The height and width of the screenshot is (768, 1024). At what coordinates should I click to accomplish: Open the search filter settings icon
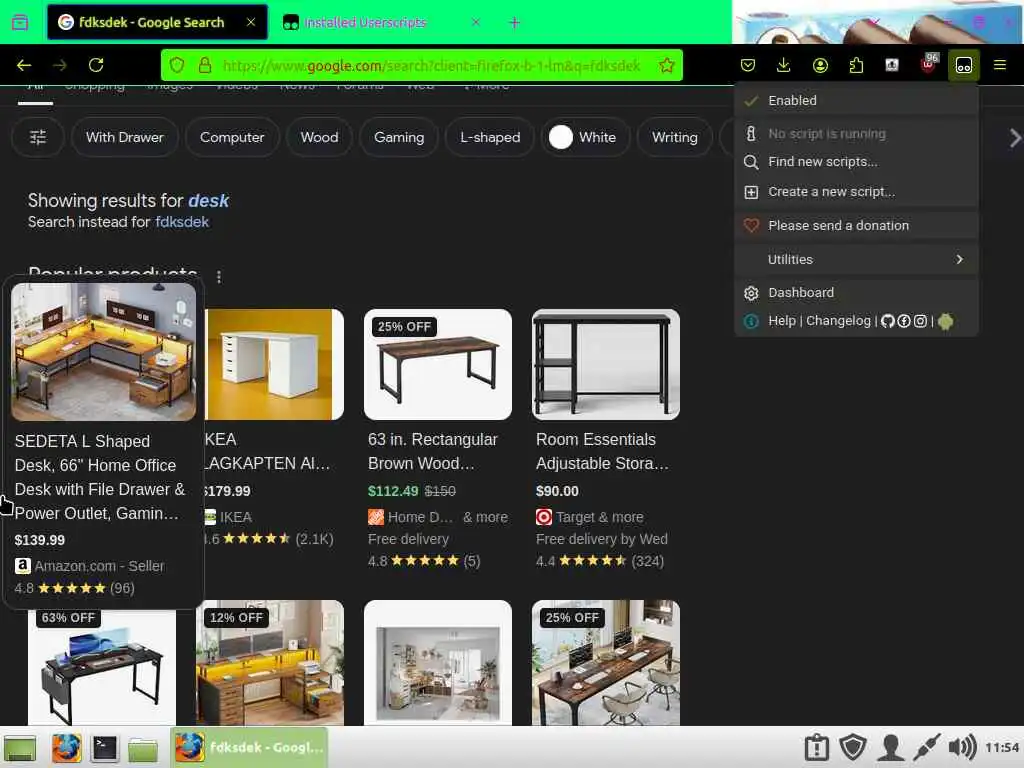[38, 137]
